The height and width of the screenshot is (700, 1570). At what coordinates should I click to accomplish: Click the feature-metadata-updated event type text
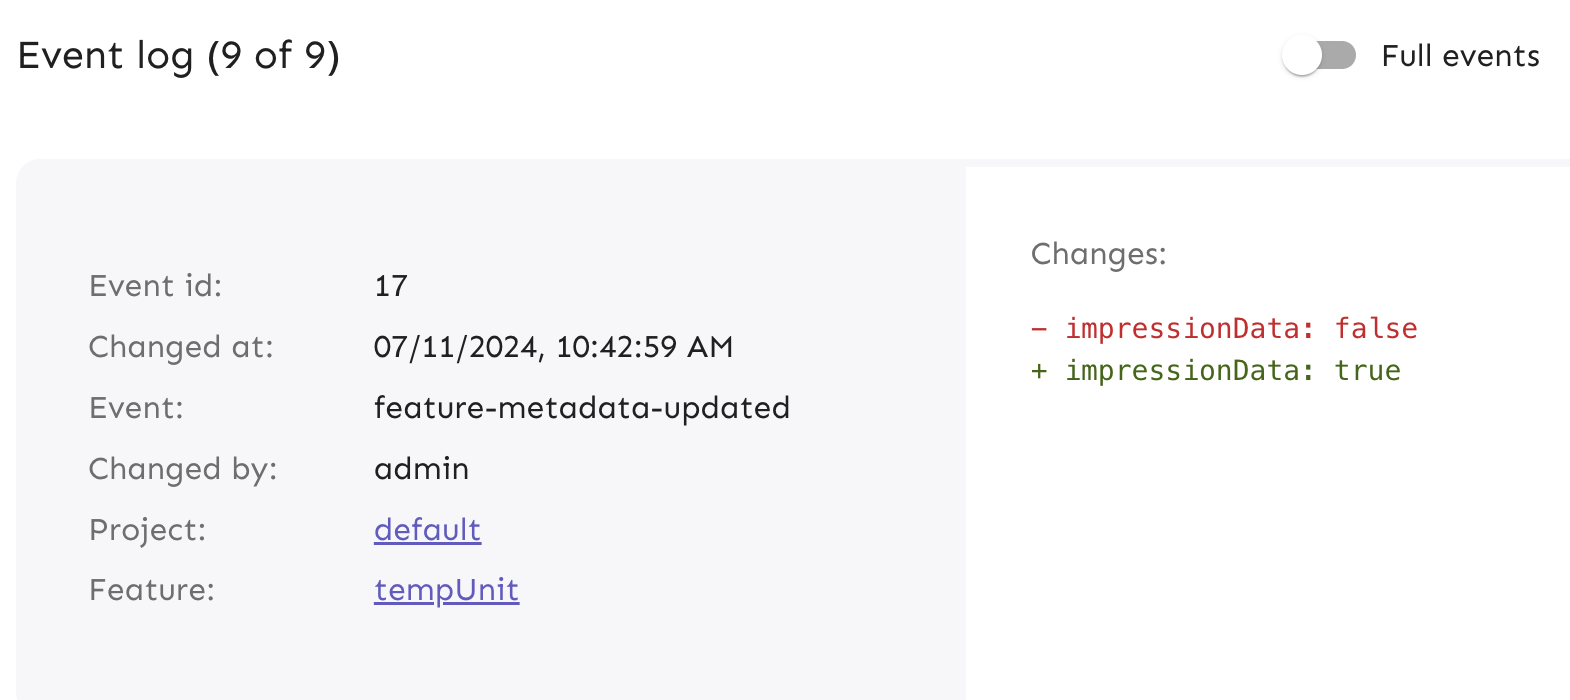[581, 408]
